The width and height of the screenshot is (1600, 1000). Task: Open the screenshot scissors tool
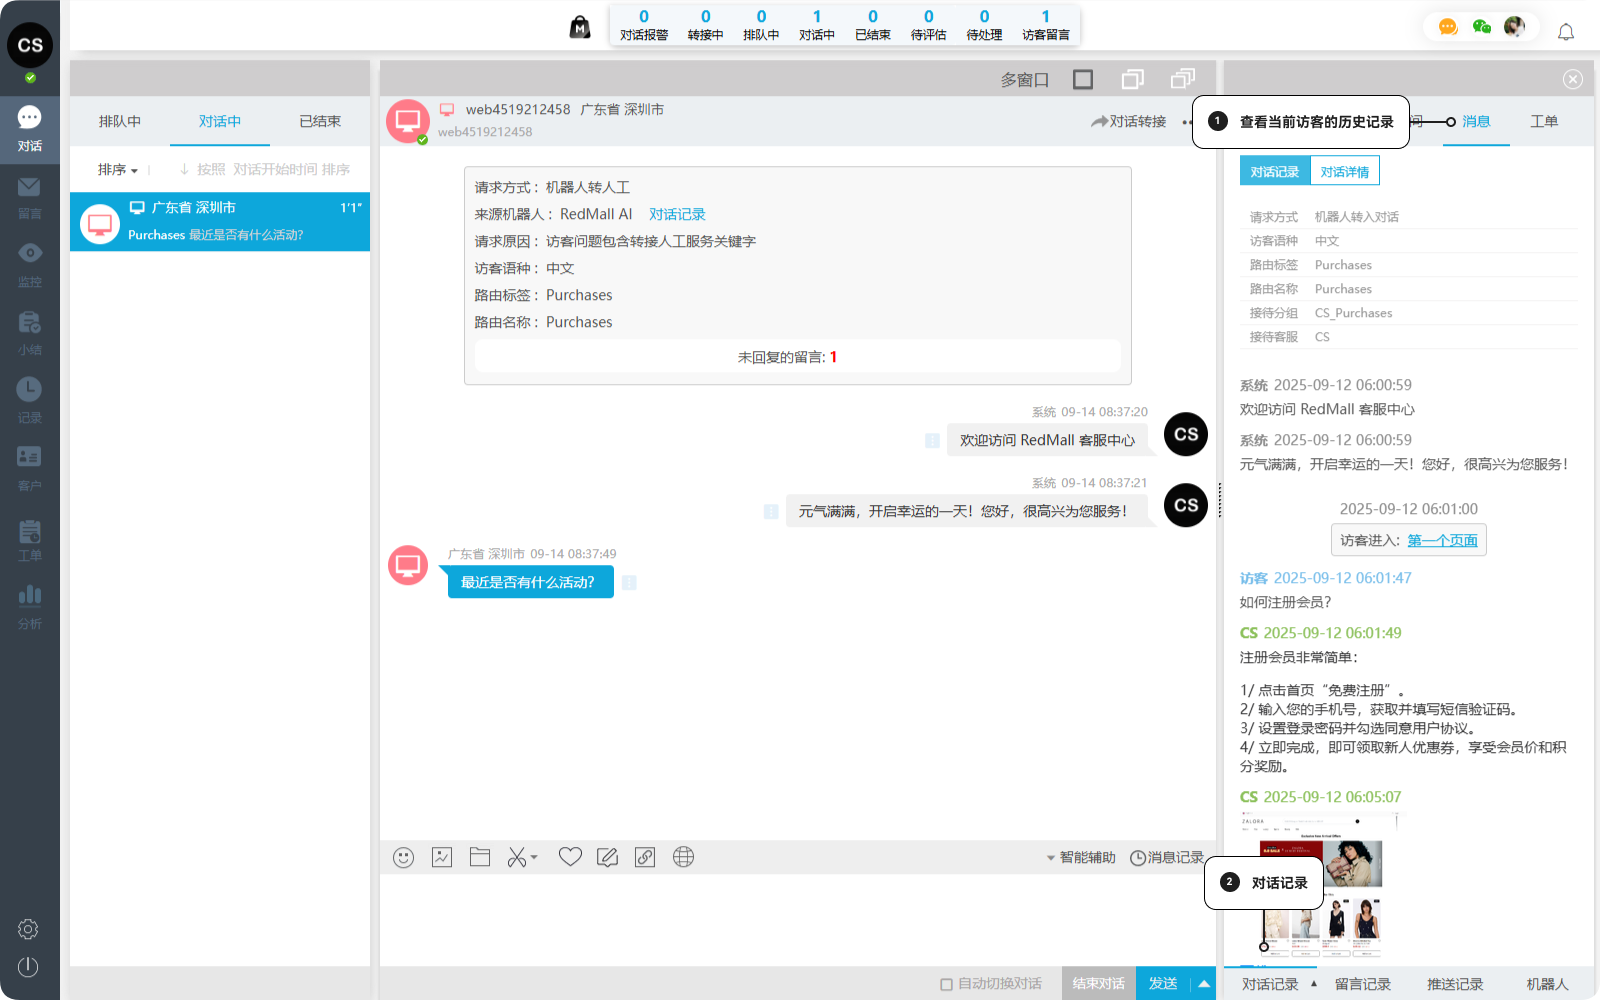517,857
